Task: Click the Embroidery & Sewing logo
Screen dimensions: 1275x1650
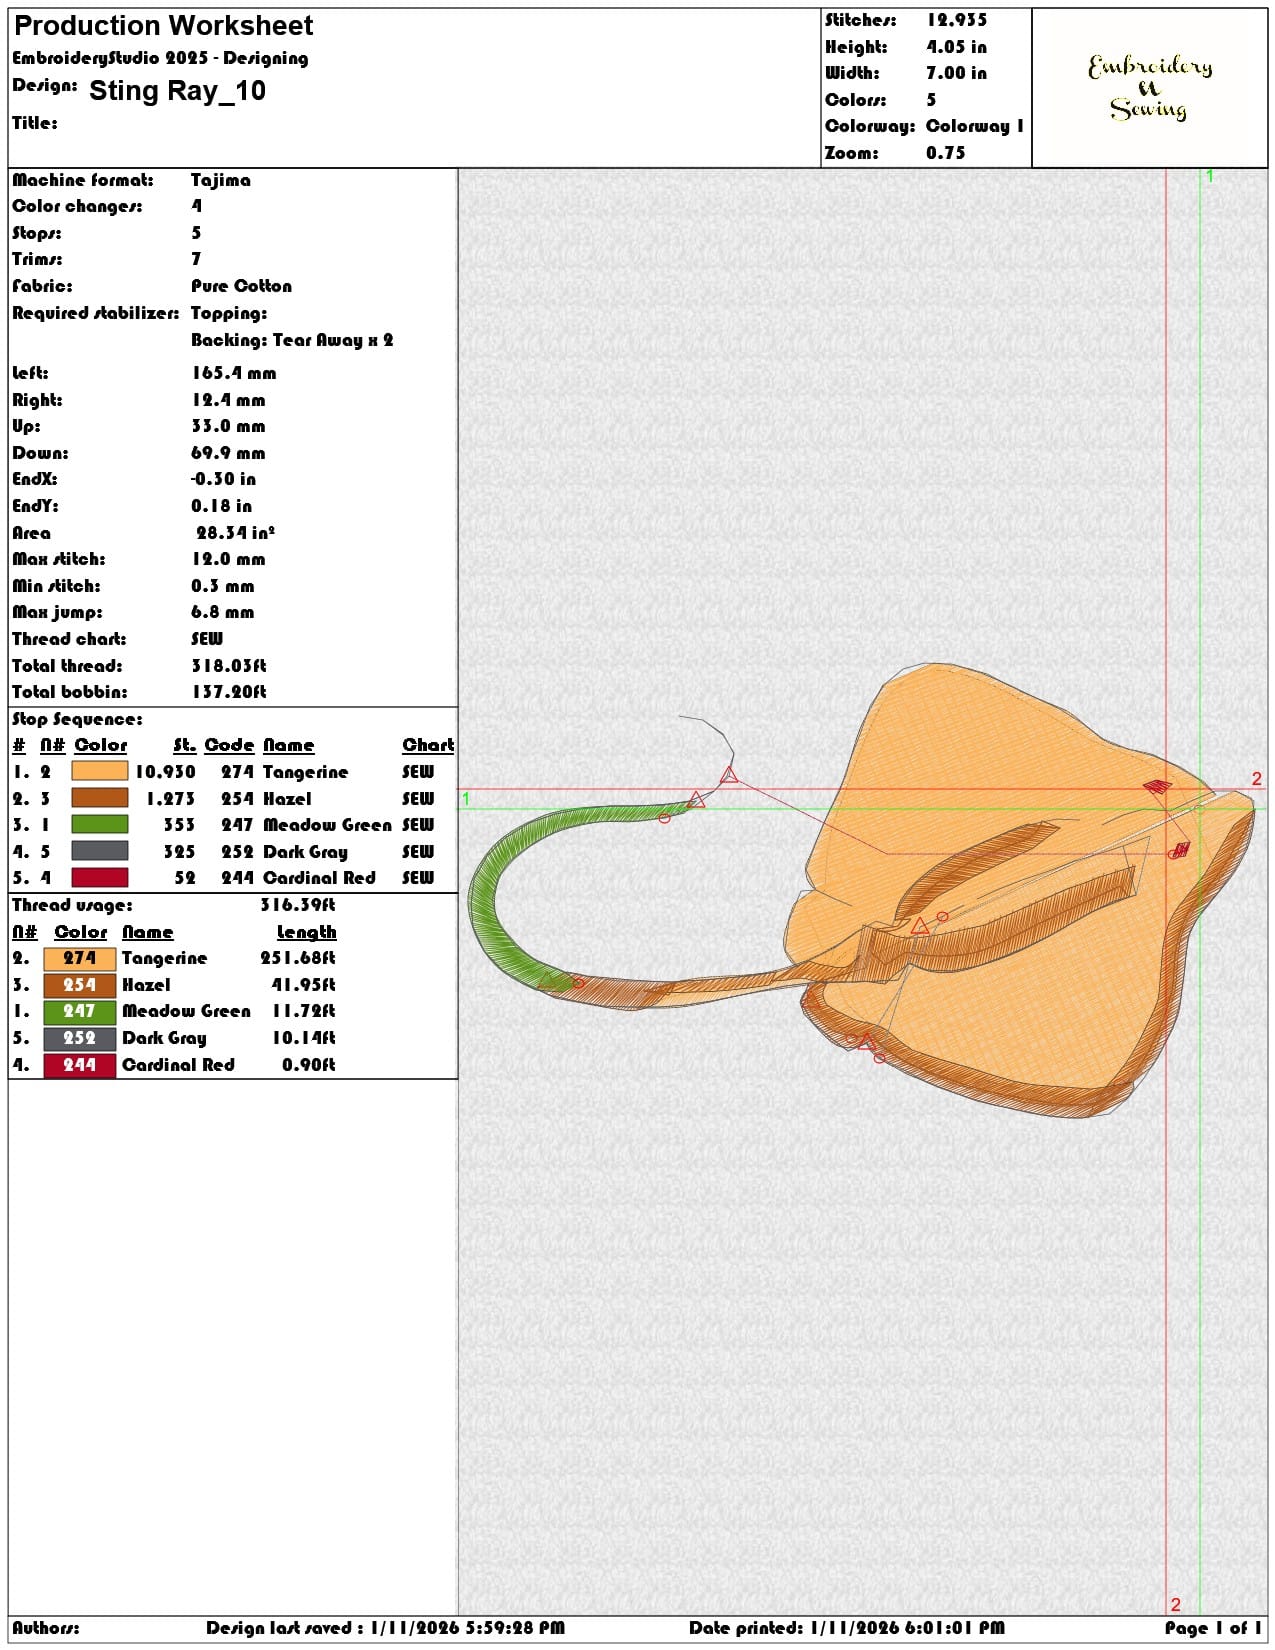Action: tap(1150, 88)
